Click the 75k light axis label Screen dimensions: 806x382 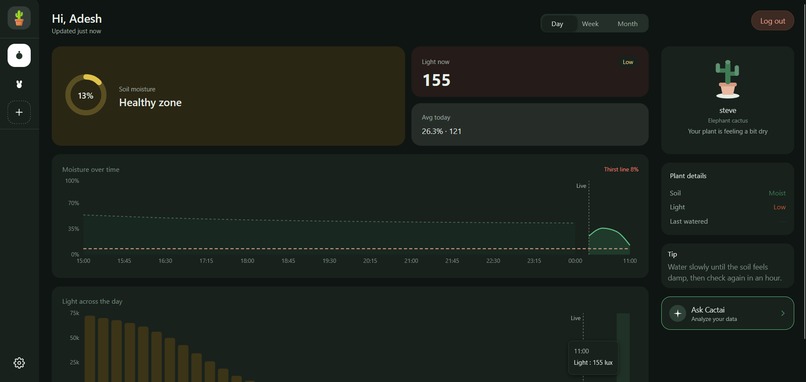click(x=75, y=313)
